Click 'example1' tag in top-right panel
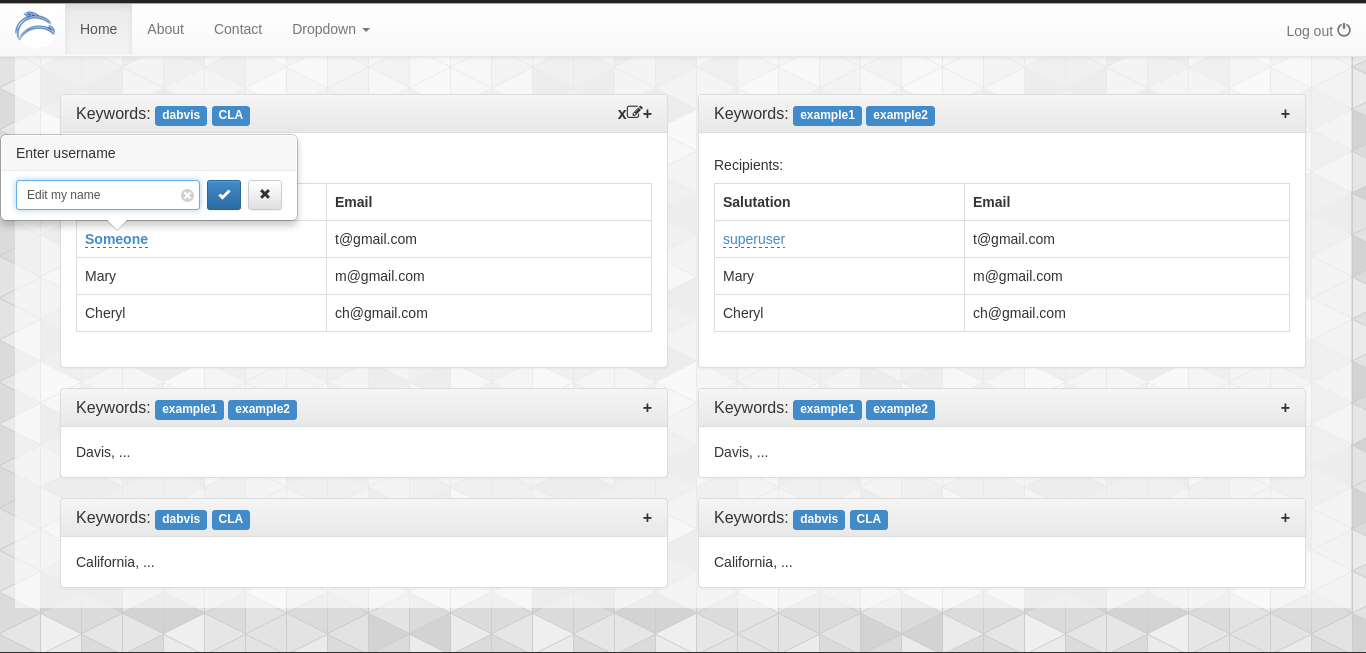 pos(827,115)
